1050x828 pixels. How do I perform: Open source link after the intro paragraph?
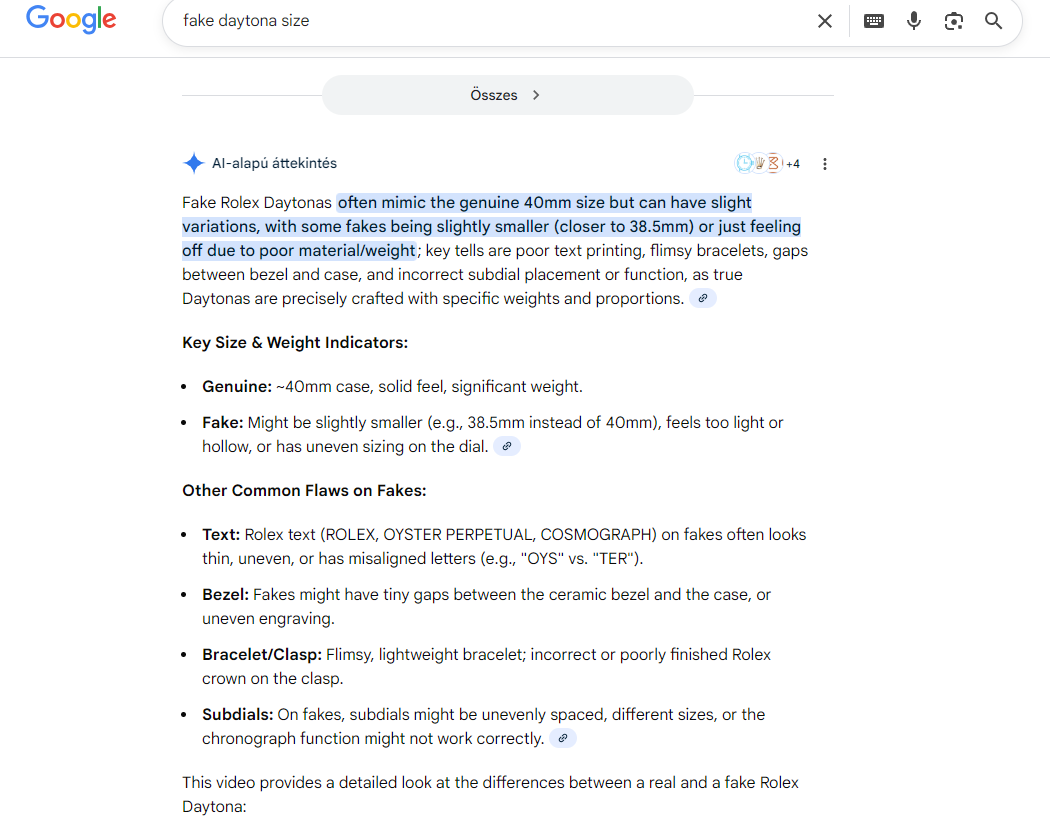tap(703, 298)
